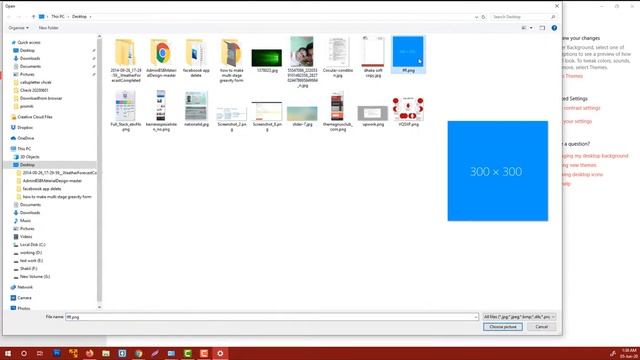This screenshot has height=360, width=640.
Task: Select the nationalid.jpg file
Action: pos(196,109)
